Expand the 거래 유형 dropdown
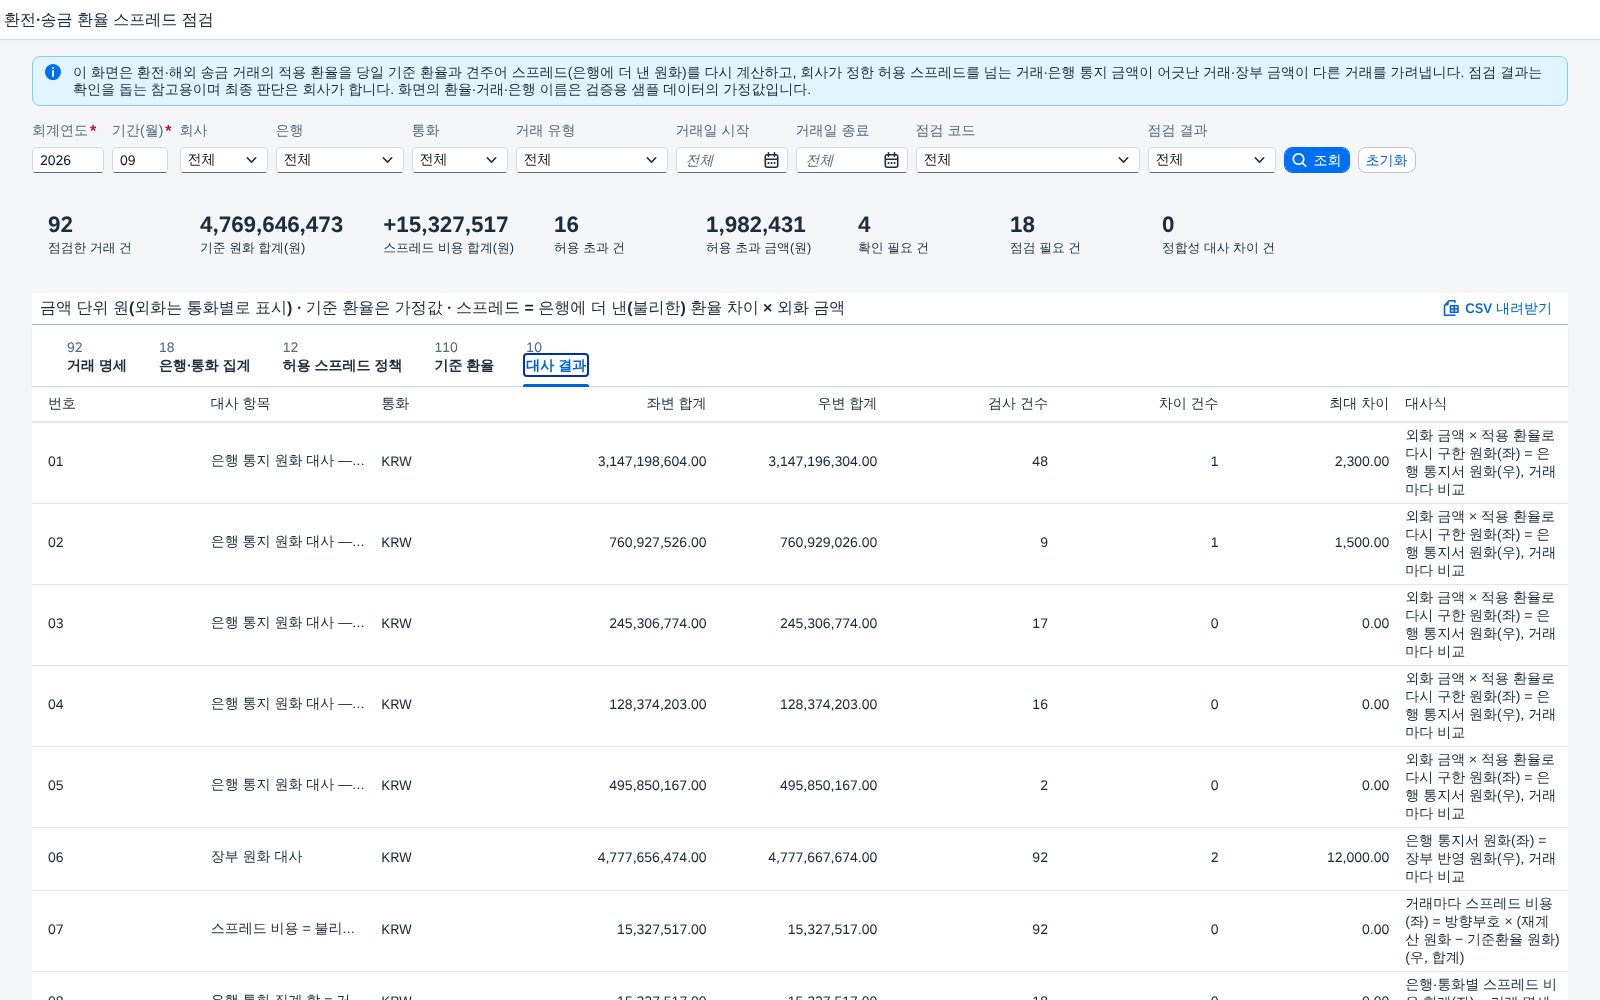Image resolution: width=1600 pixels, height=1000 pixels. point(592,160)
